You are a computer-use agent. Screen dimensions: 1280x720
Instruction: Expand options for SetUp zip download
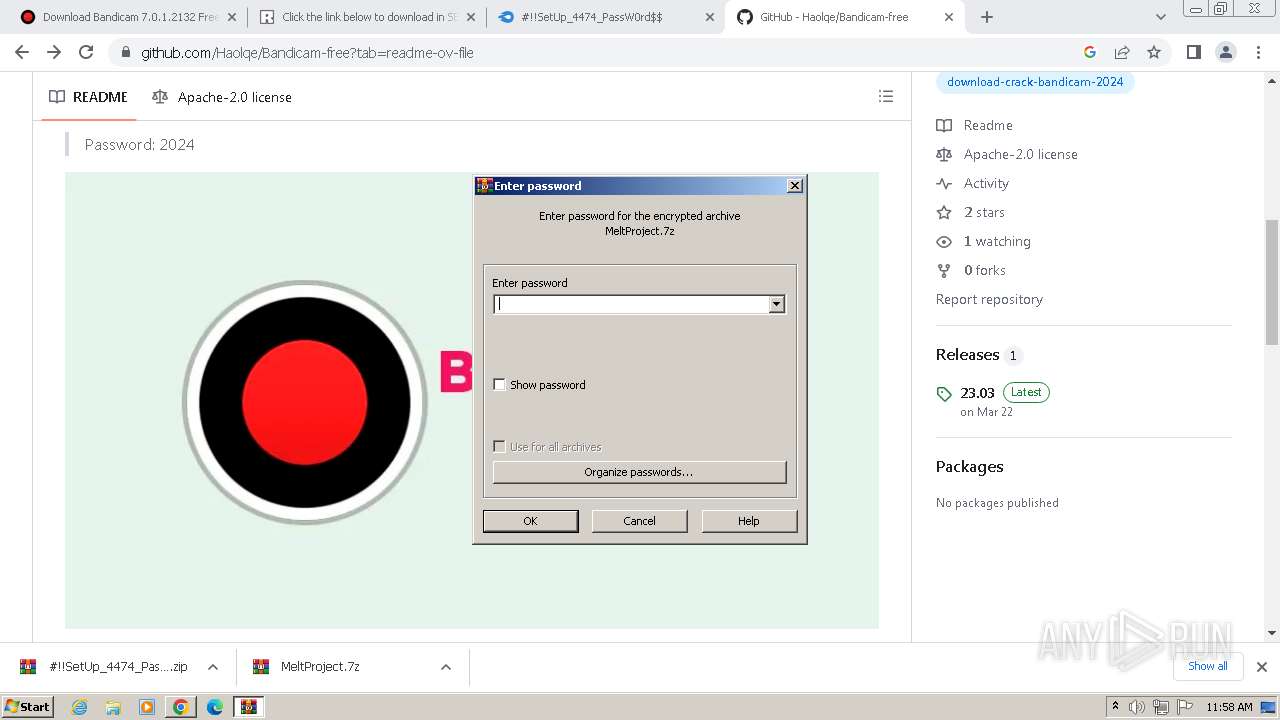pos(213,667)
